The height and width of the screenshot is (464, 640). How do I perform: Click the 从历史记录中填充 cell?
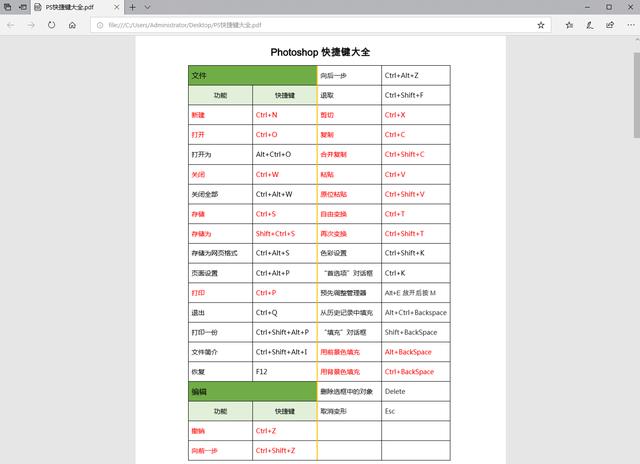point(349,313)
